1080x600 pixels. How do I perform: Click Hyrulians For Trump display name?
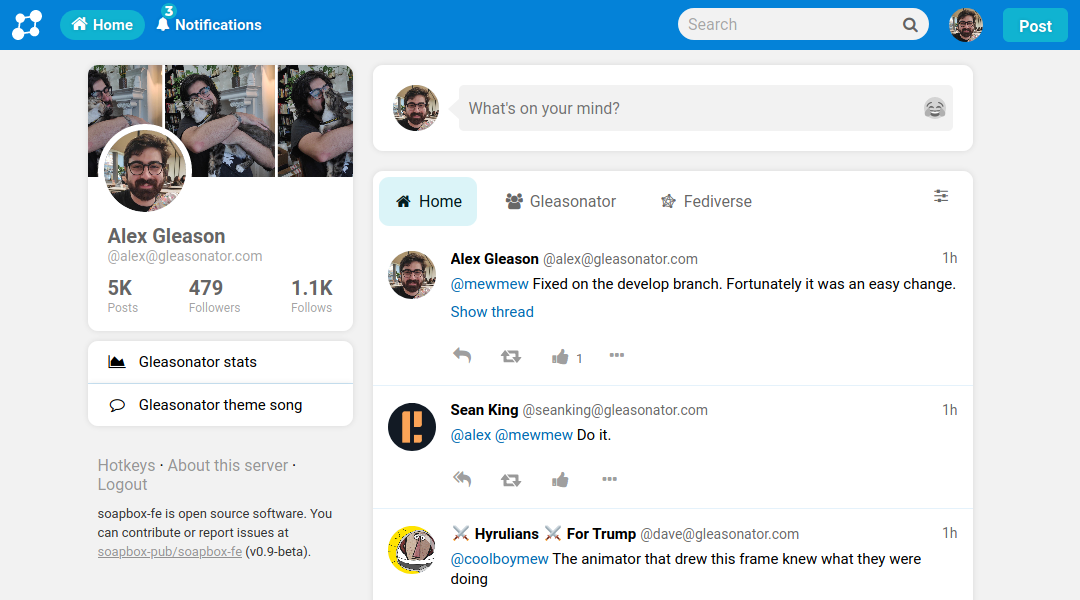[543, 534]
